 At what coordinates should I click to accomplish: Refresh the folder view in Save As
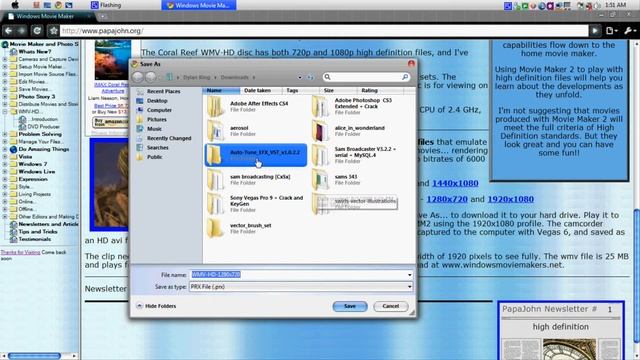click(311, 77)
